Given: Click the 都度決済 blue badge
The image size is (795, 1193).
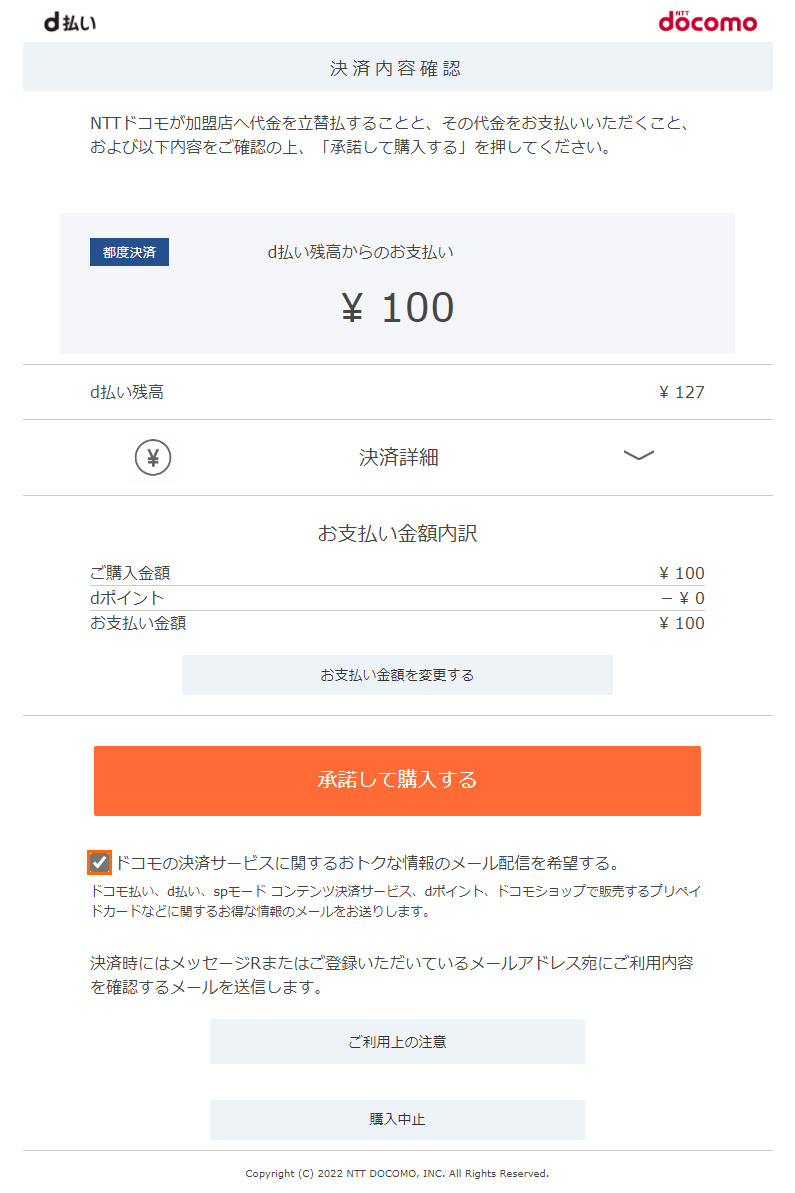Looking at the screenshot, I should [129, 252].
